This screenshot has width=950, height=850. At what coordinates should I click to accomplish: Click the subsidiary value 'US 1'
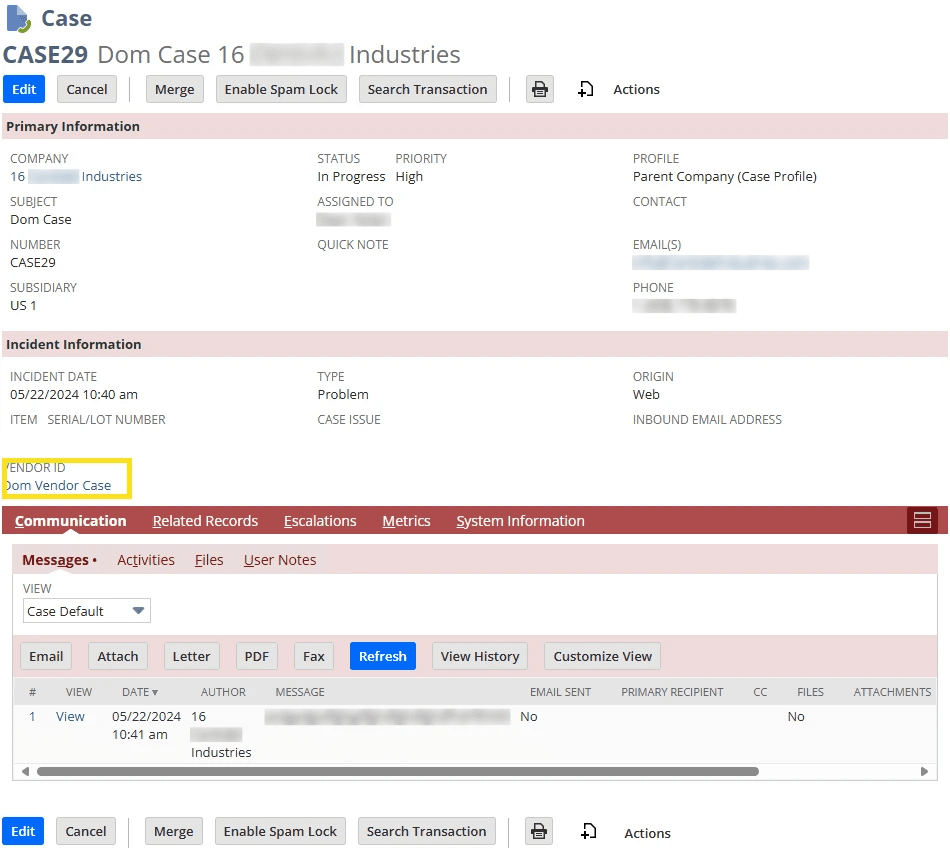coord(23,305)
